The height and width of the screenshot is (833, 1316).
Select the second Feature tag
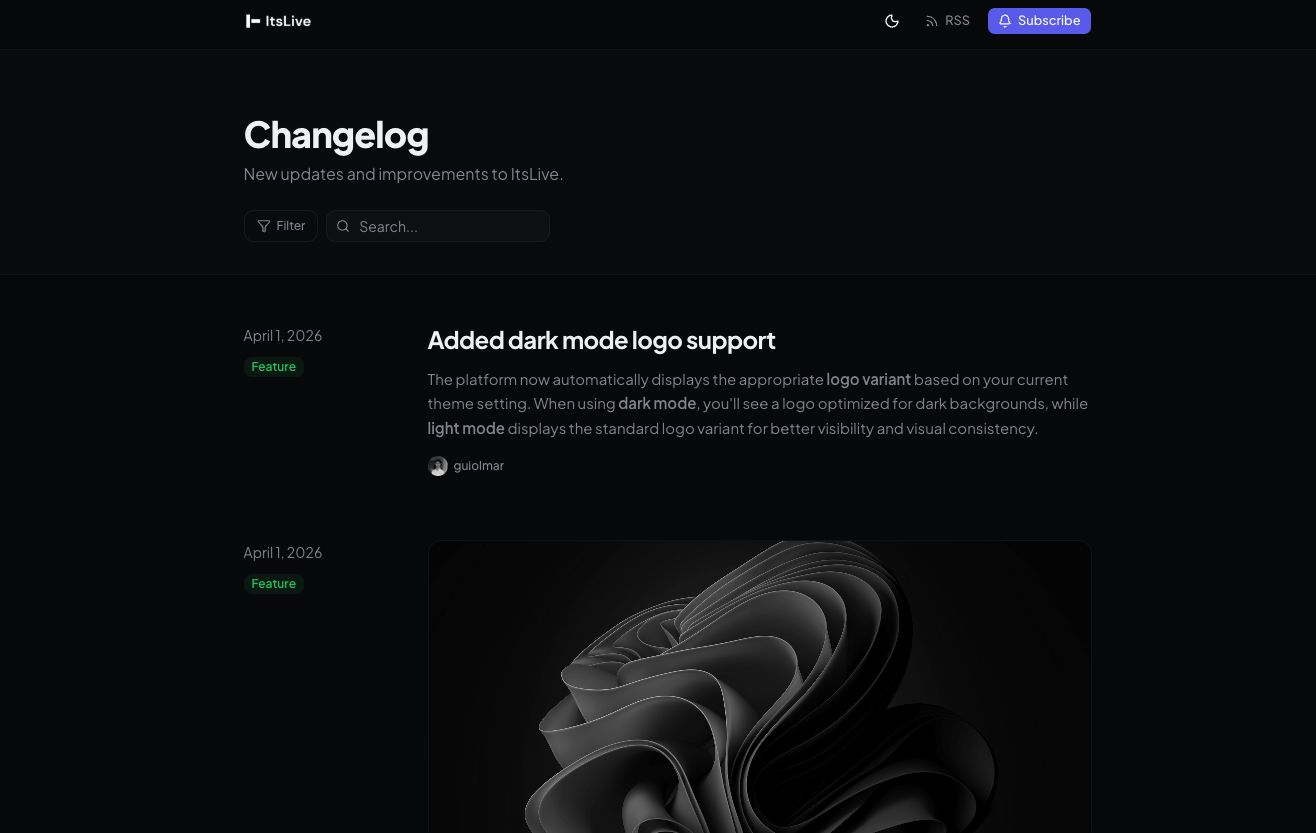tap(273, 583)
